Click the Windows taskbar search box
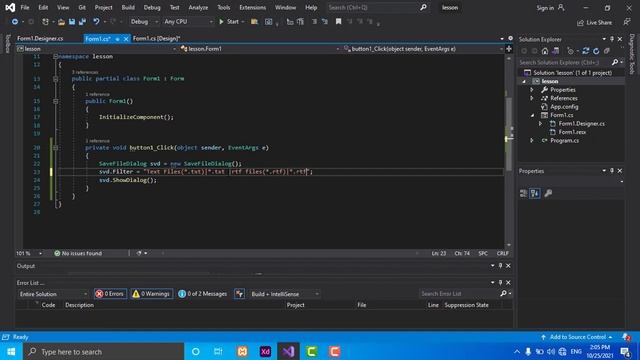Viewport: 640px width, 360px height. (x=104, y=351)
